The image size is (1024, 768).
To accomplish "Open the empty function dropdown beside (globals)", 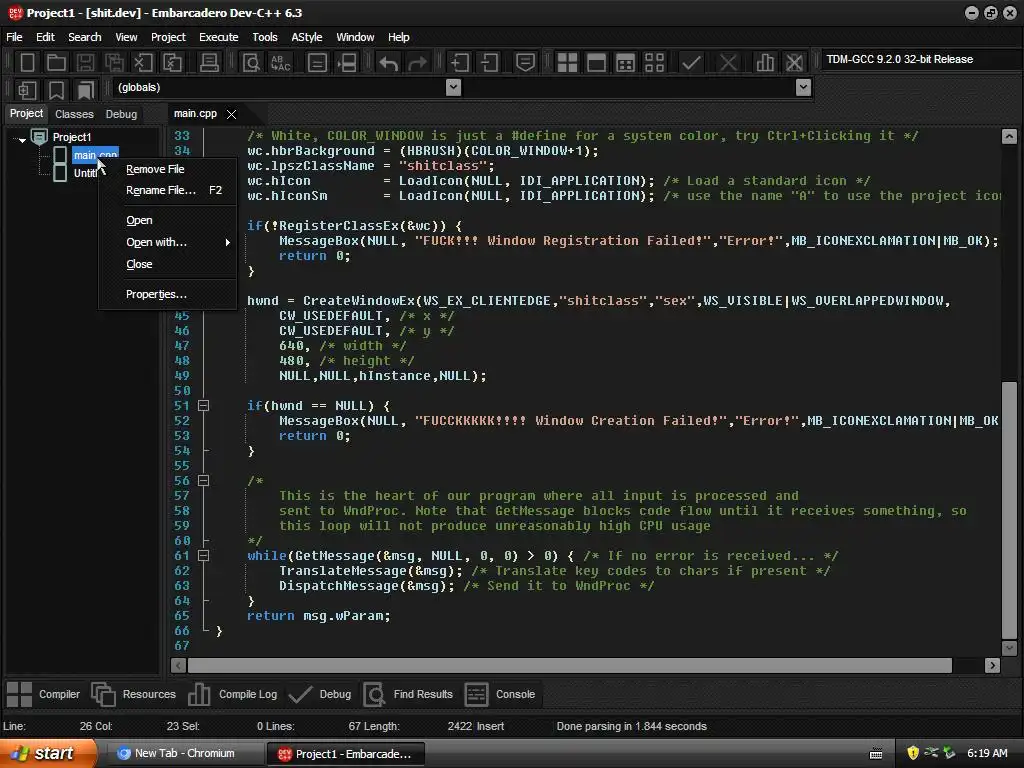I will click(803, 88).
